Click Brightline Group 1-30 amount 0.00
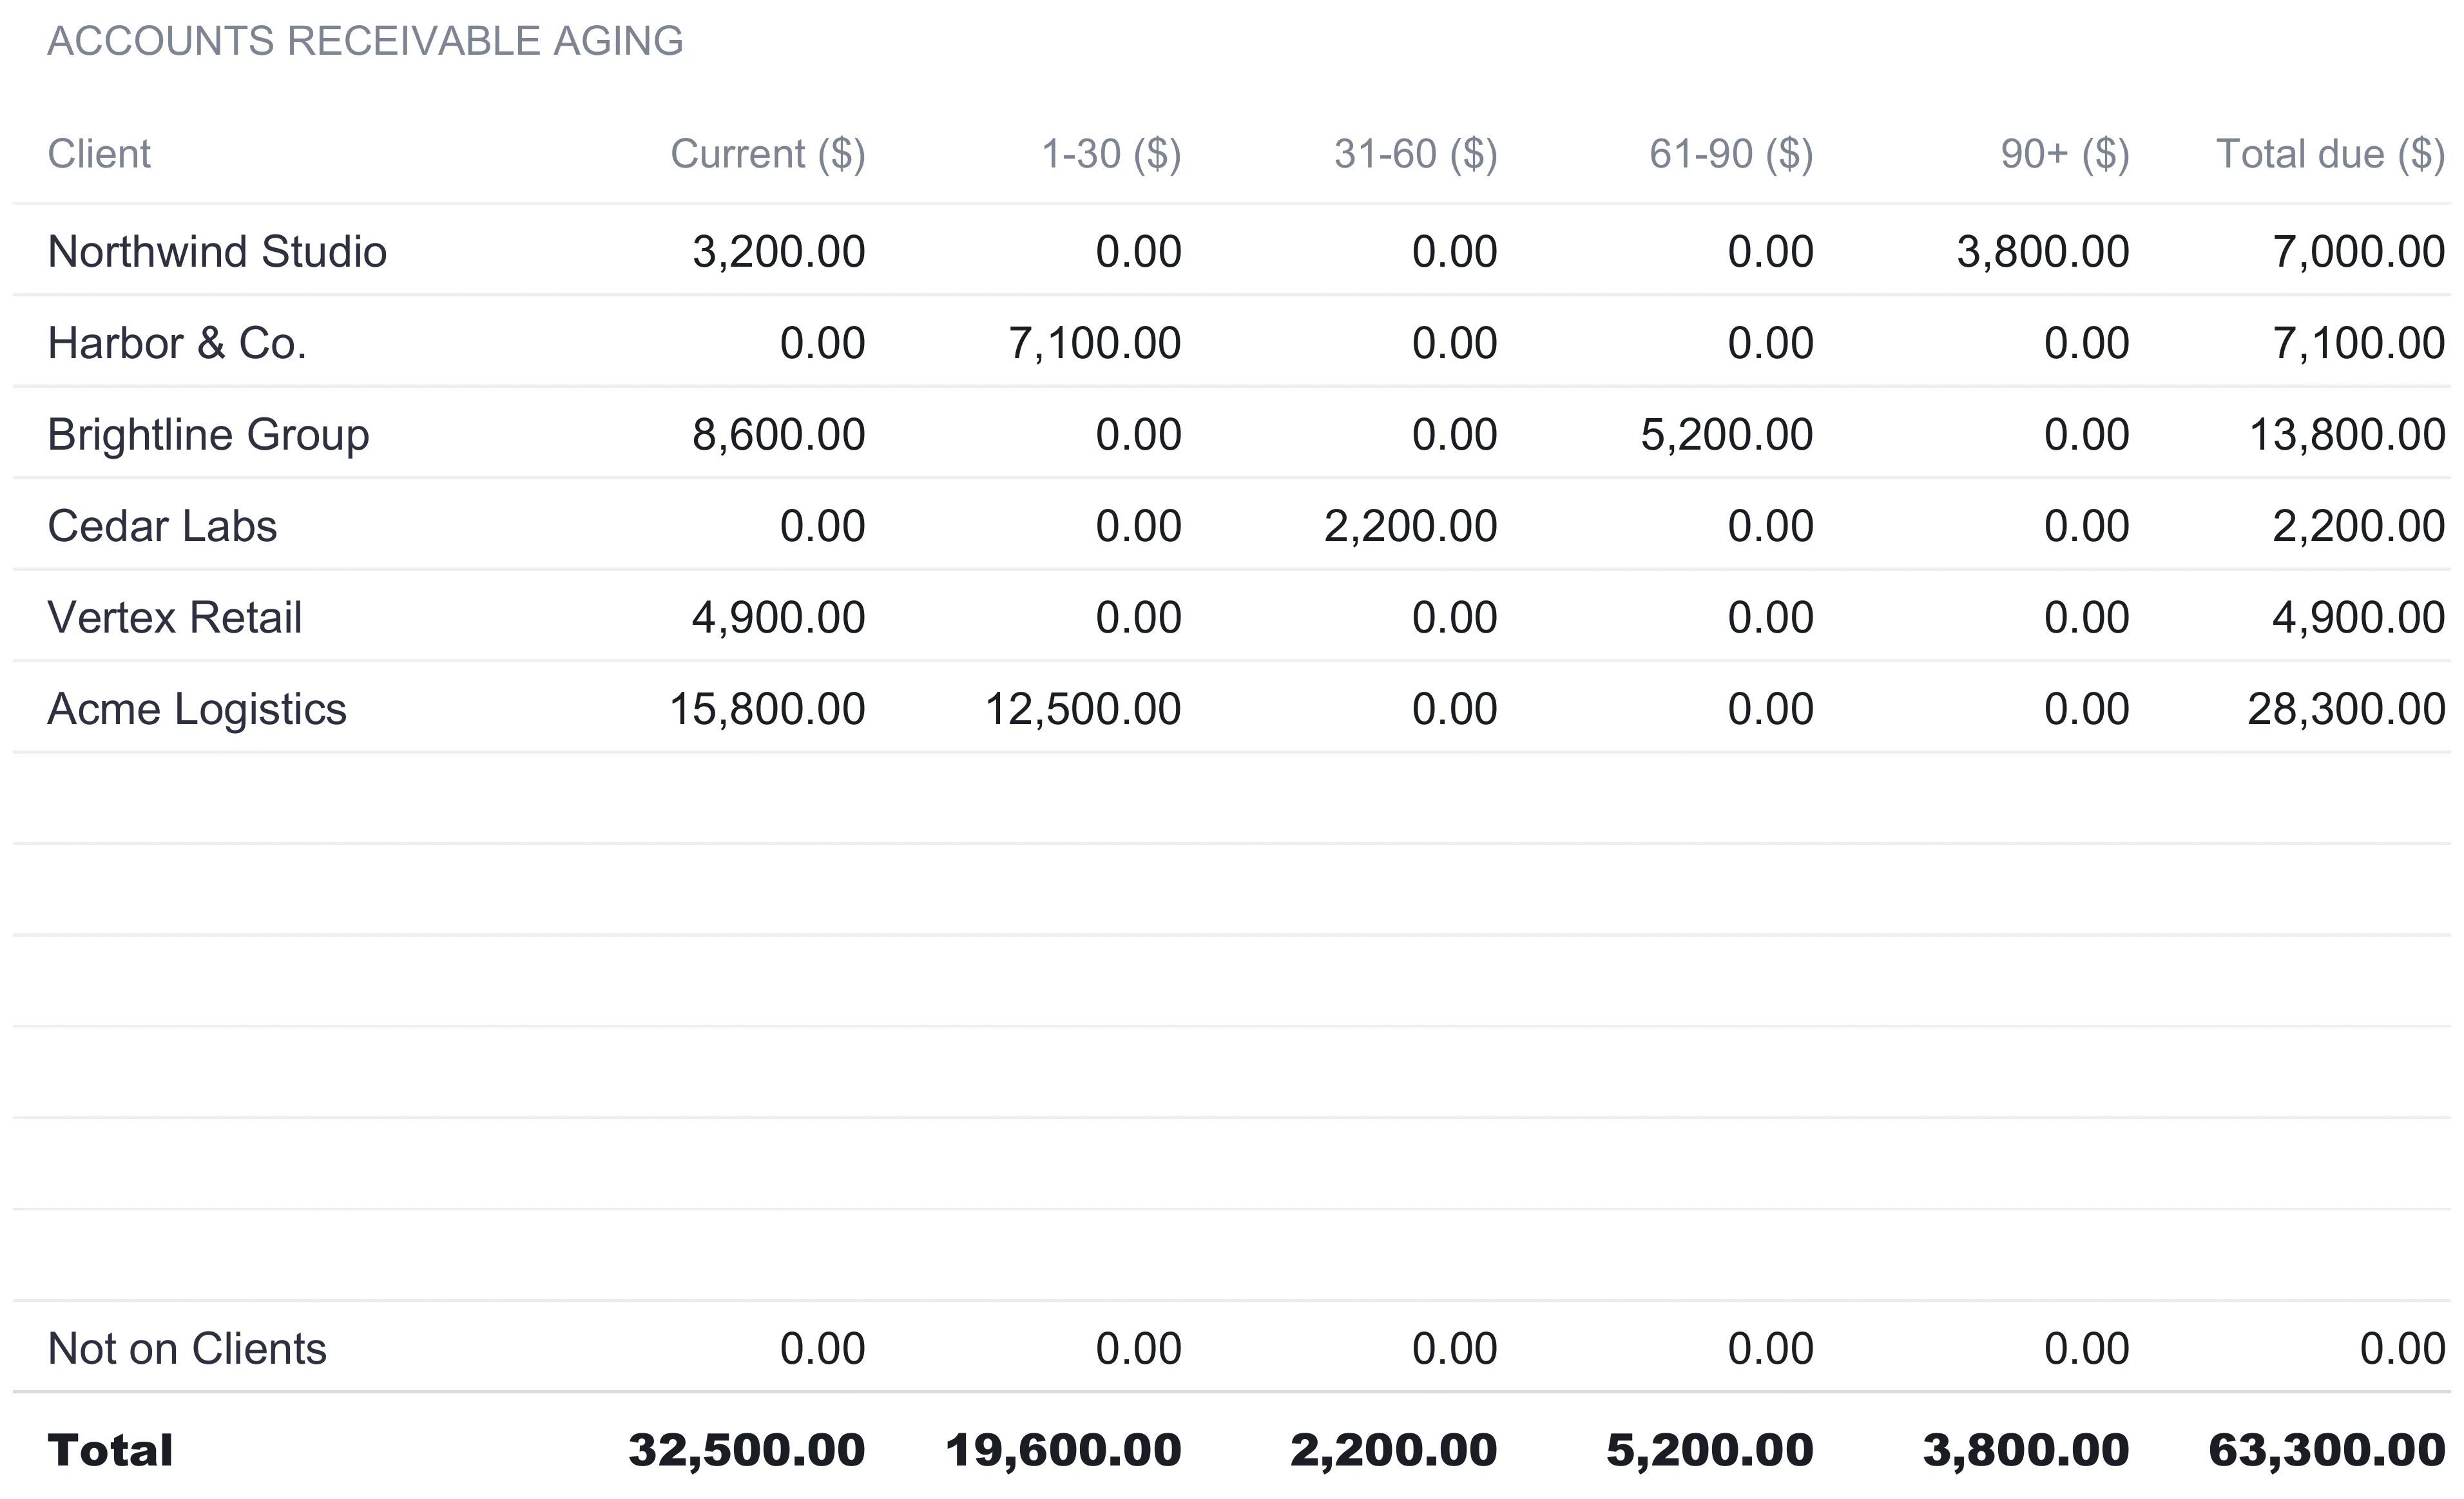This screenshot has width=2464, height=1499. click(x=1138, y=435)
